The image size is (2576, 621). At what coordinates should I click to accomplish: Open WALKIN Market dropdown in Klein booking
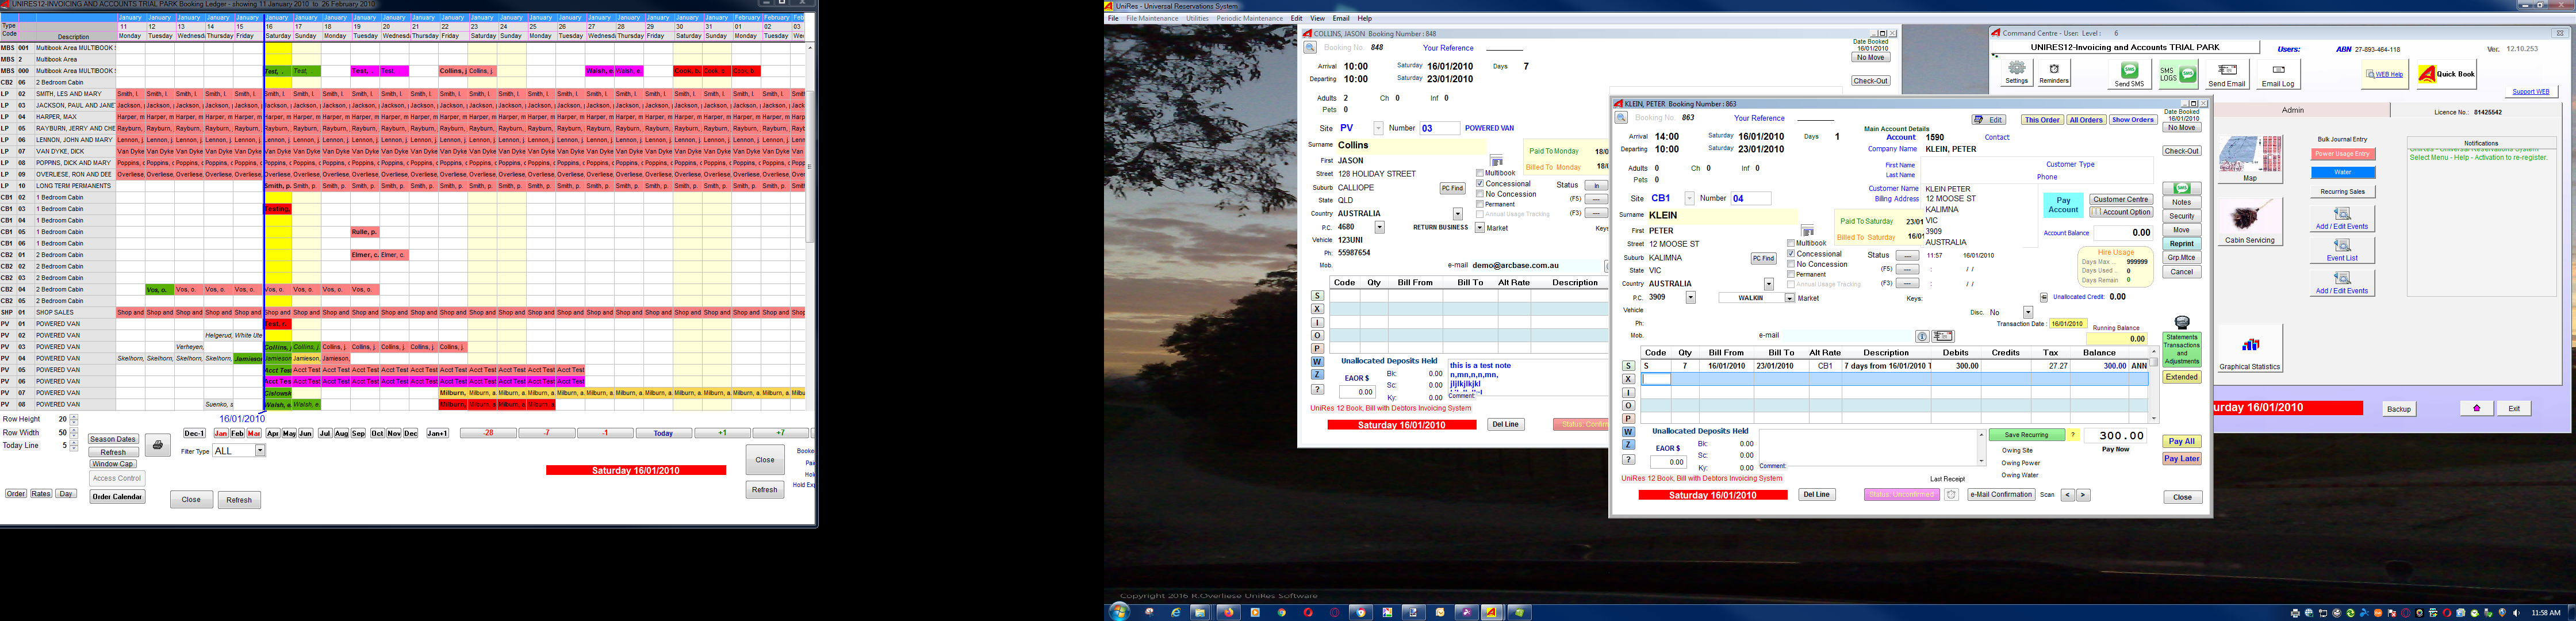coord(1789,298)
